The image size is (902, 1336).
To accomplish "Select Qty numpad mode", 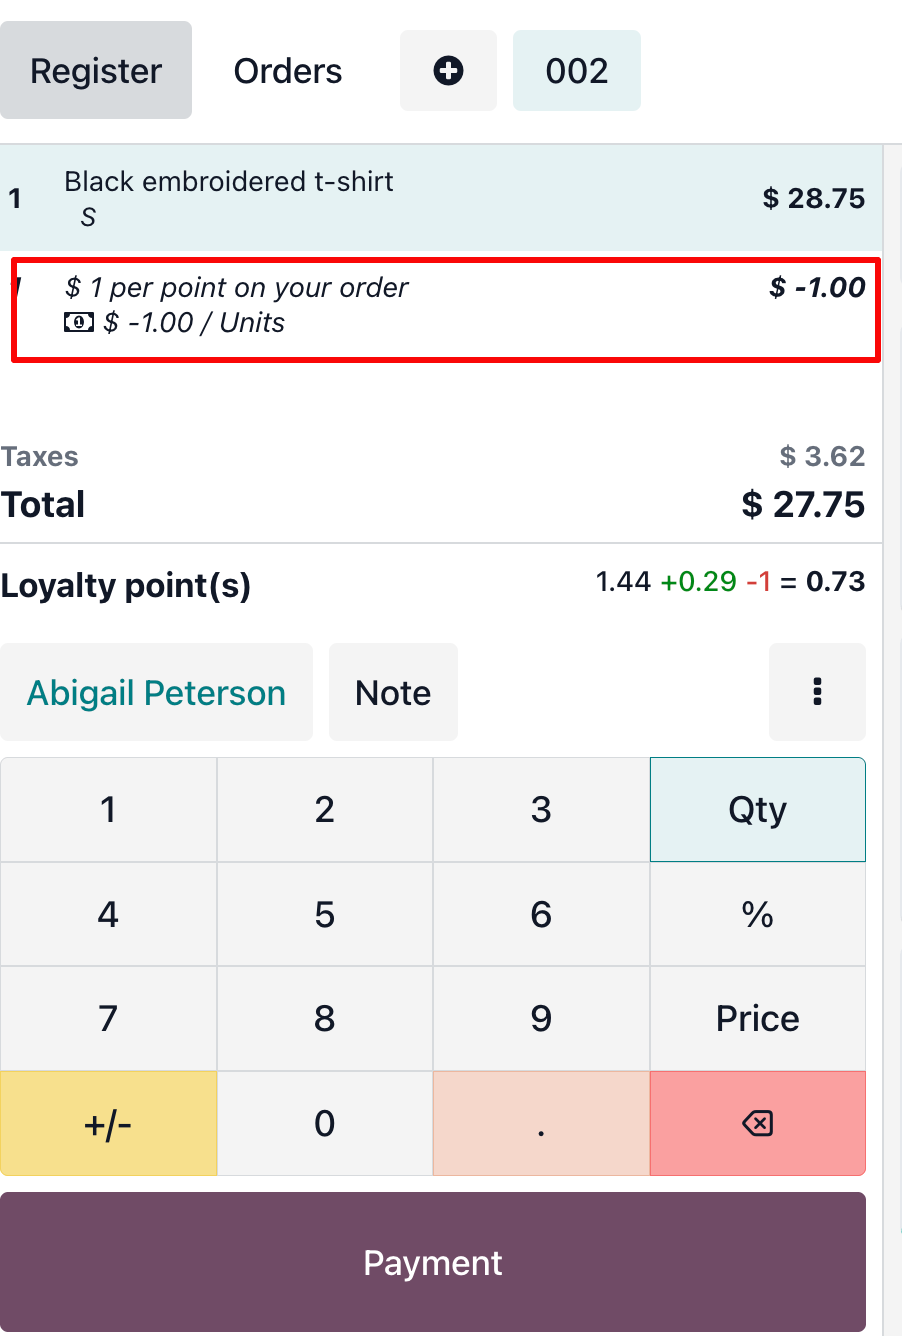I will [758, 810].
